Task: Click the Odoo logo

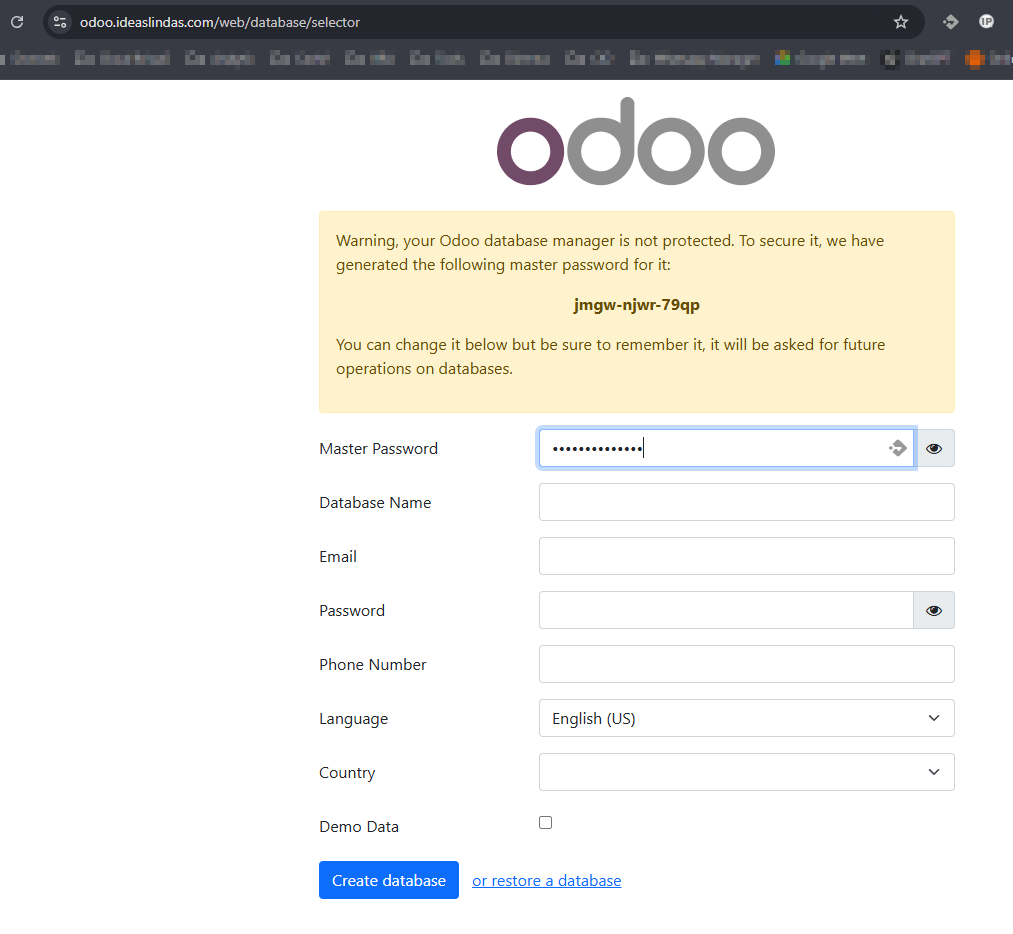Action: pyautogui.click(x=636, y=142)
